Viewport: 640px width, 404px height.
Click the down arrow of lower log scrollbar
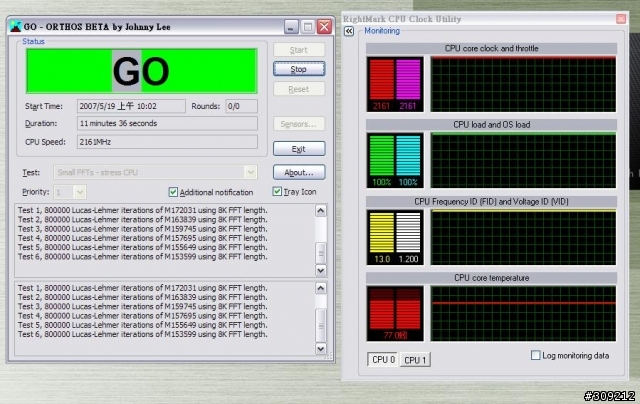[321, 349]
